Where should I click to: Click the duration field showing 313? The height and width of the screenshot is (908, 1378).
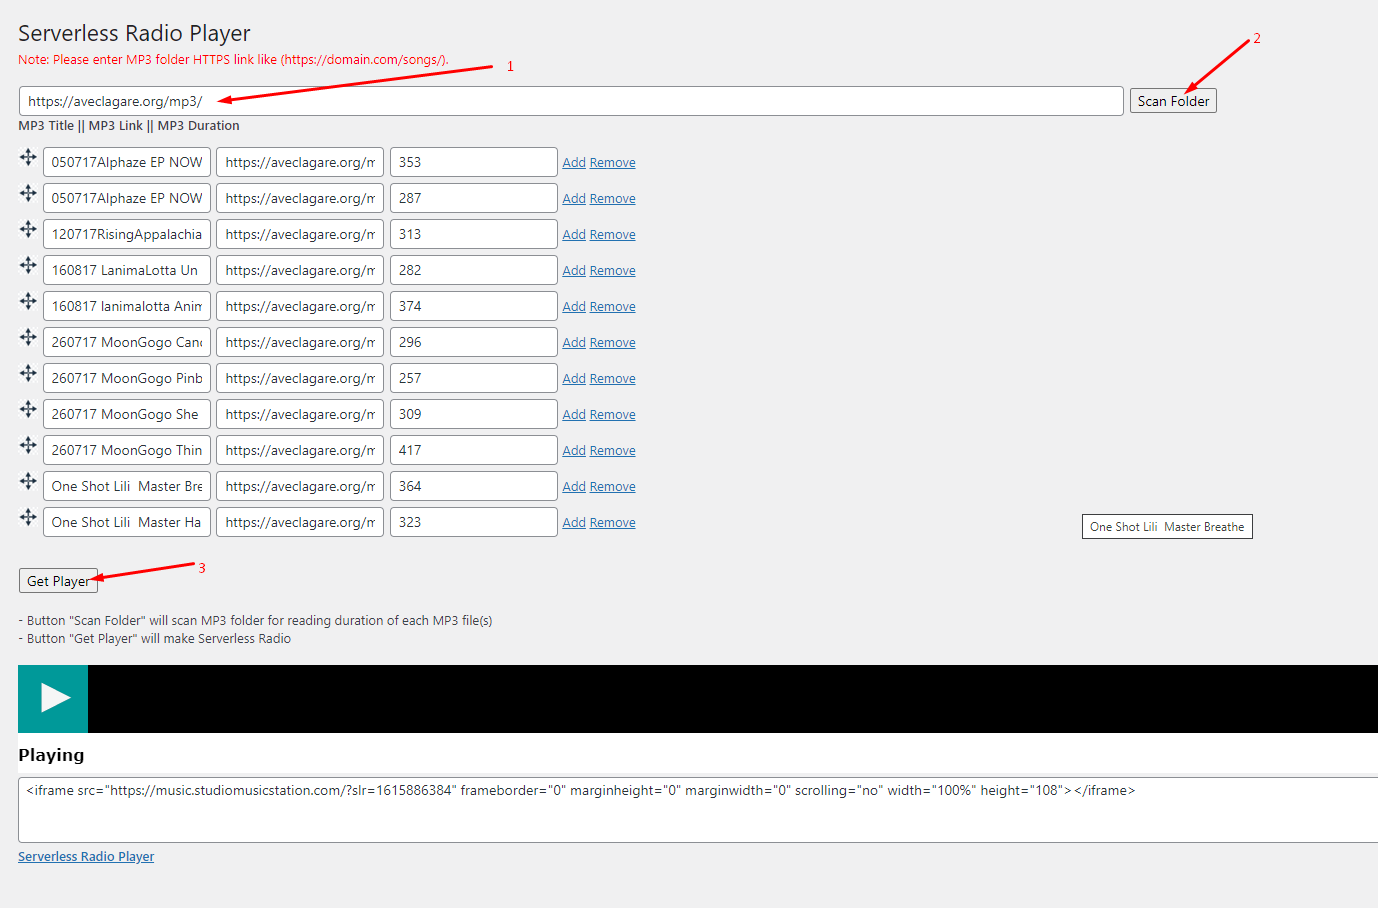(473, 234)
